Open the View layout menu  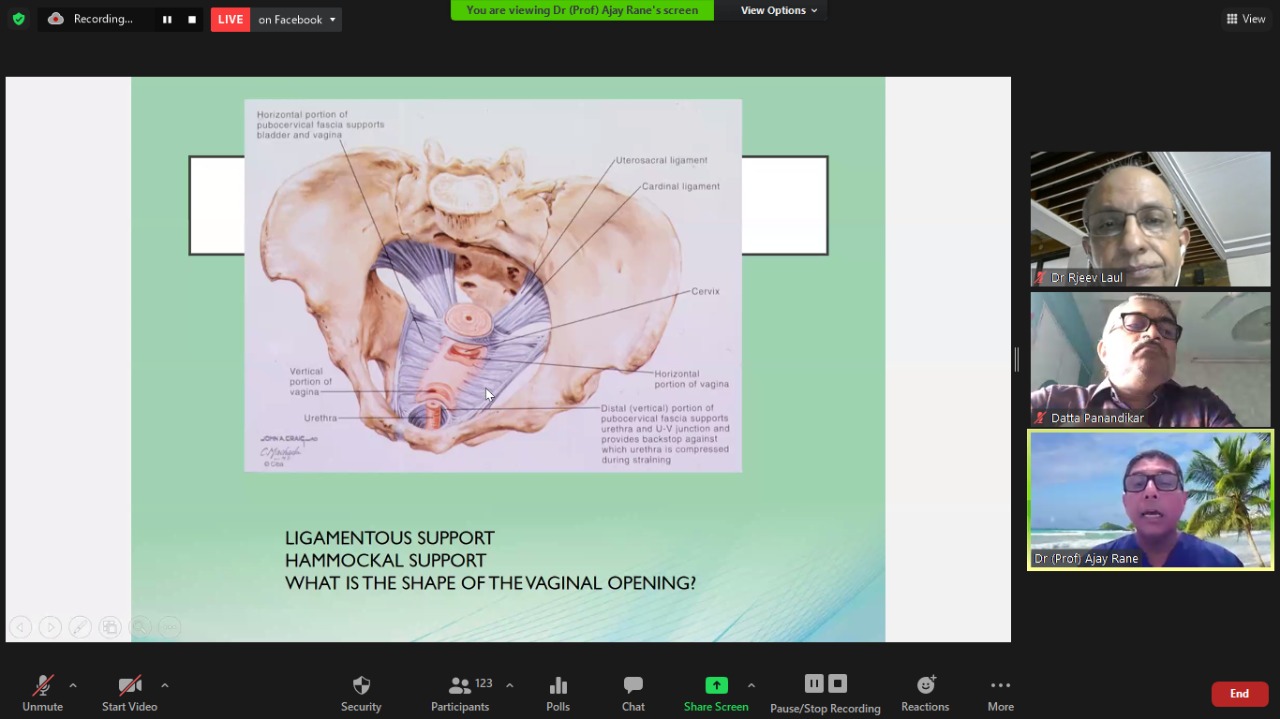point(1246,19)
